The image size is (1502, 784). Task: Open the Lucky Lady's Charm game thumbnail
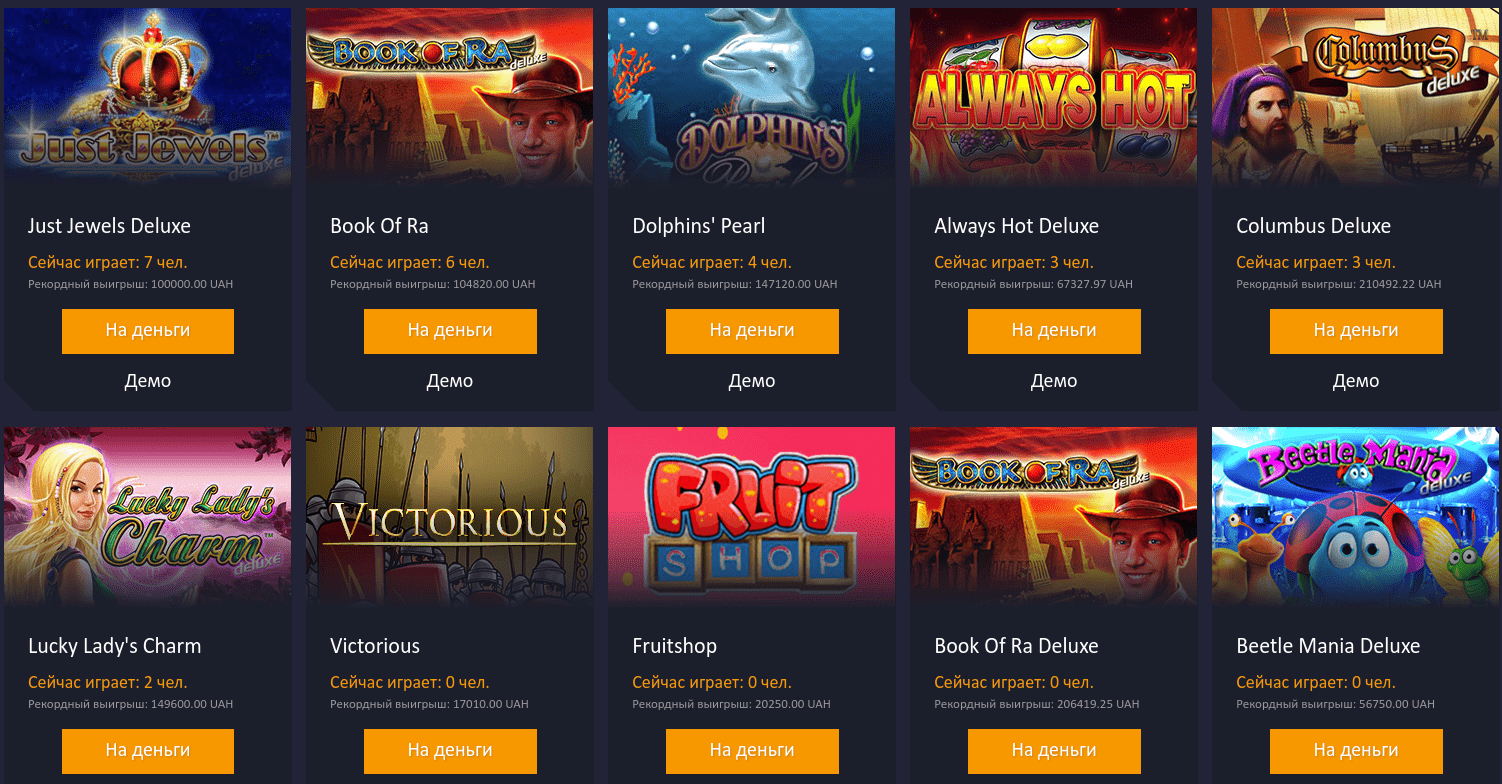(x=148, y=517)
